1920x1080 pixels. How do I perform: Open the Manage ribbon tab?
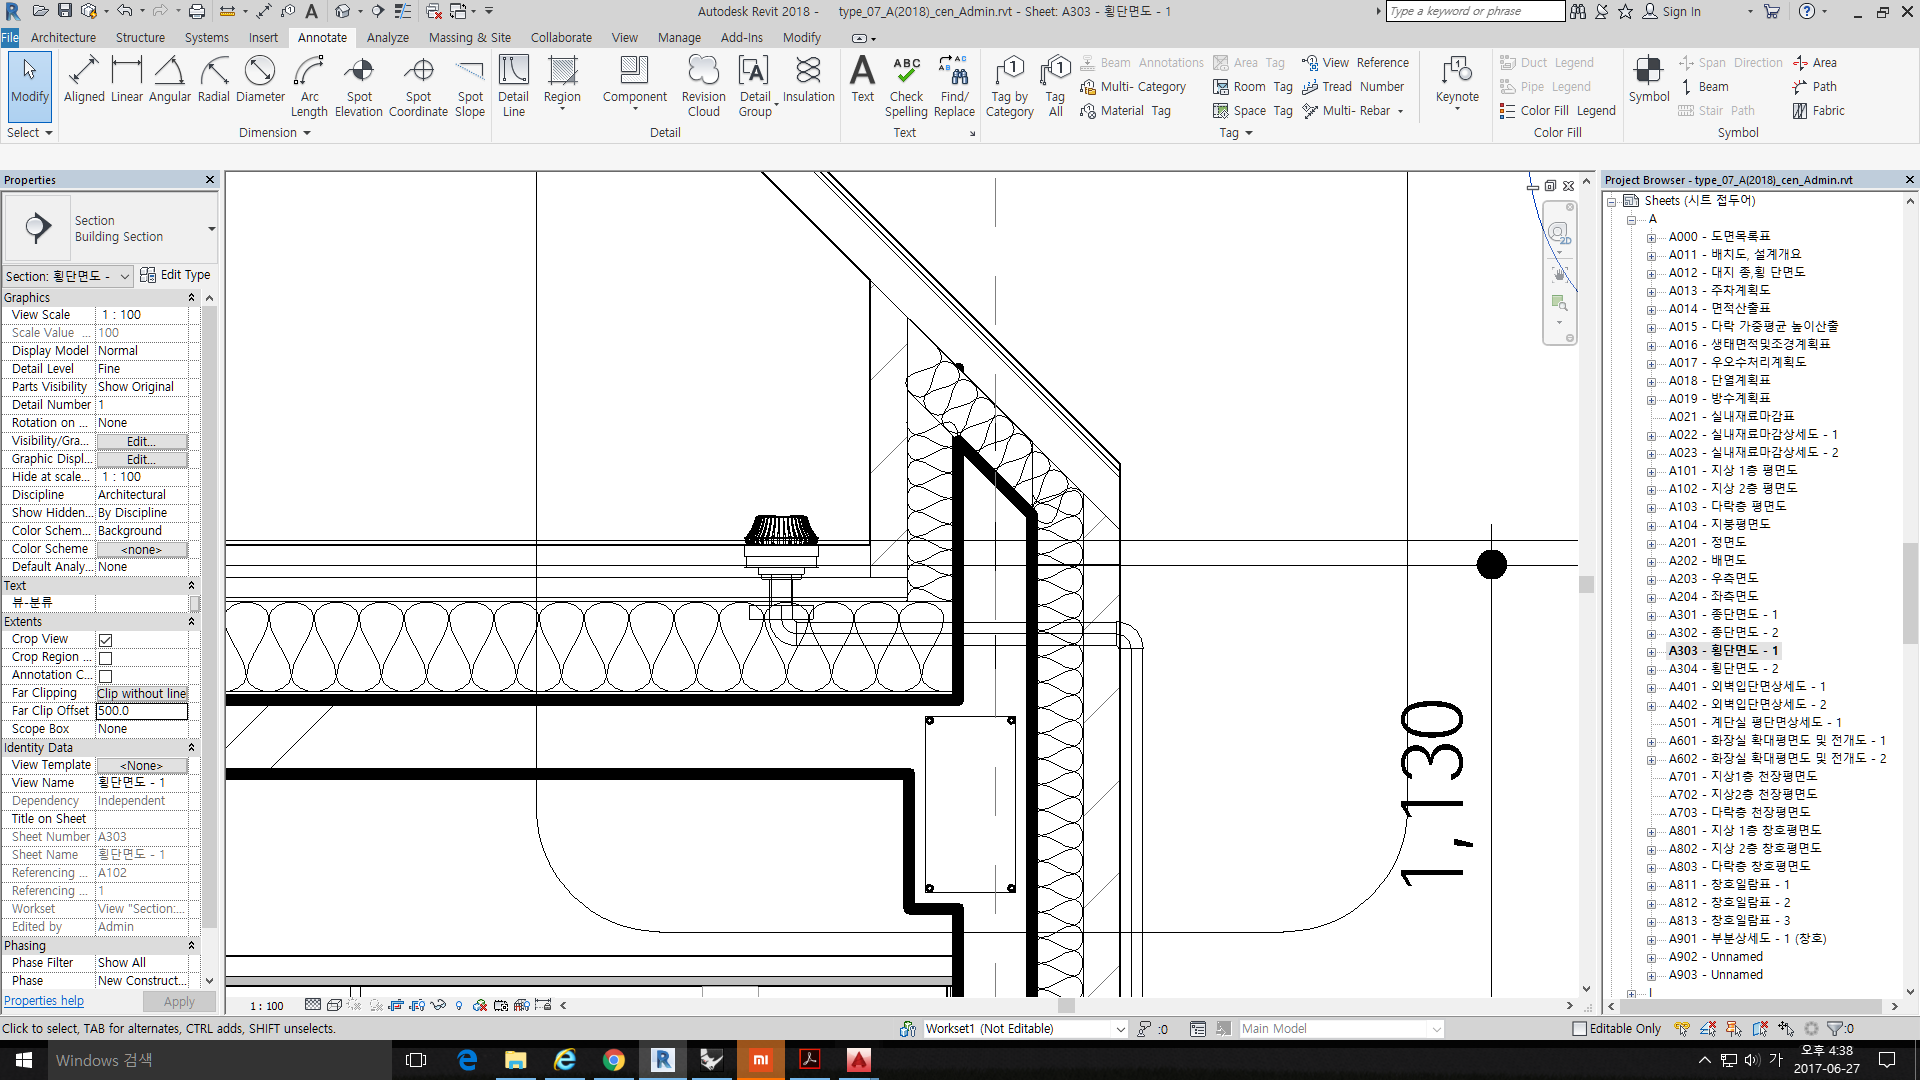tap(679, 38)
